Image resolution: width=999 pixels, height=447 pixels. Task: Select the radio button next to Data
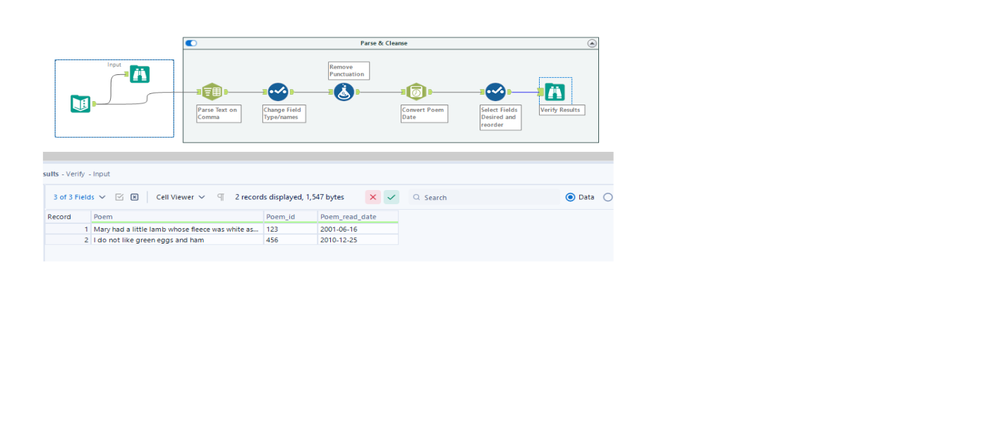click(608, 197)
